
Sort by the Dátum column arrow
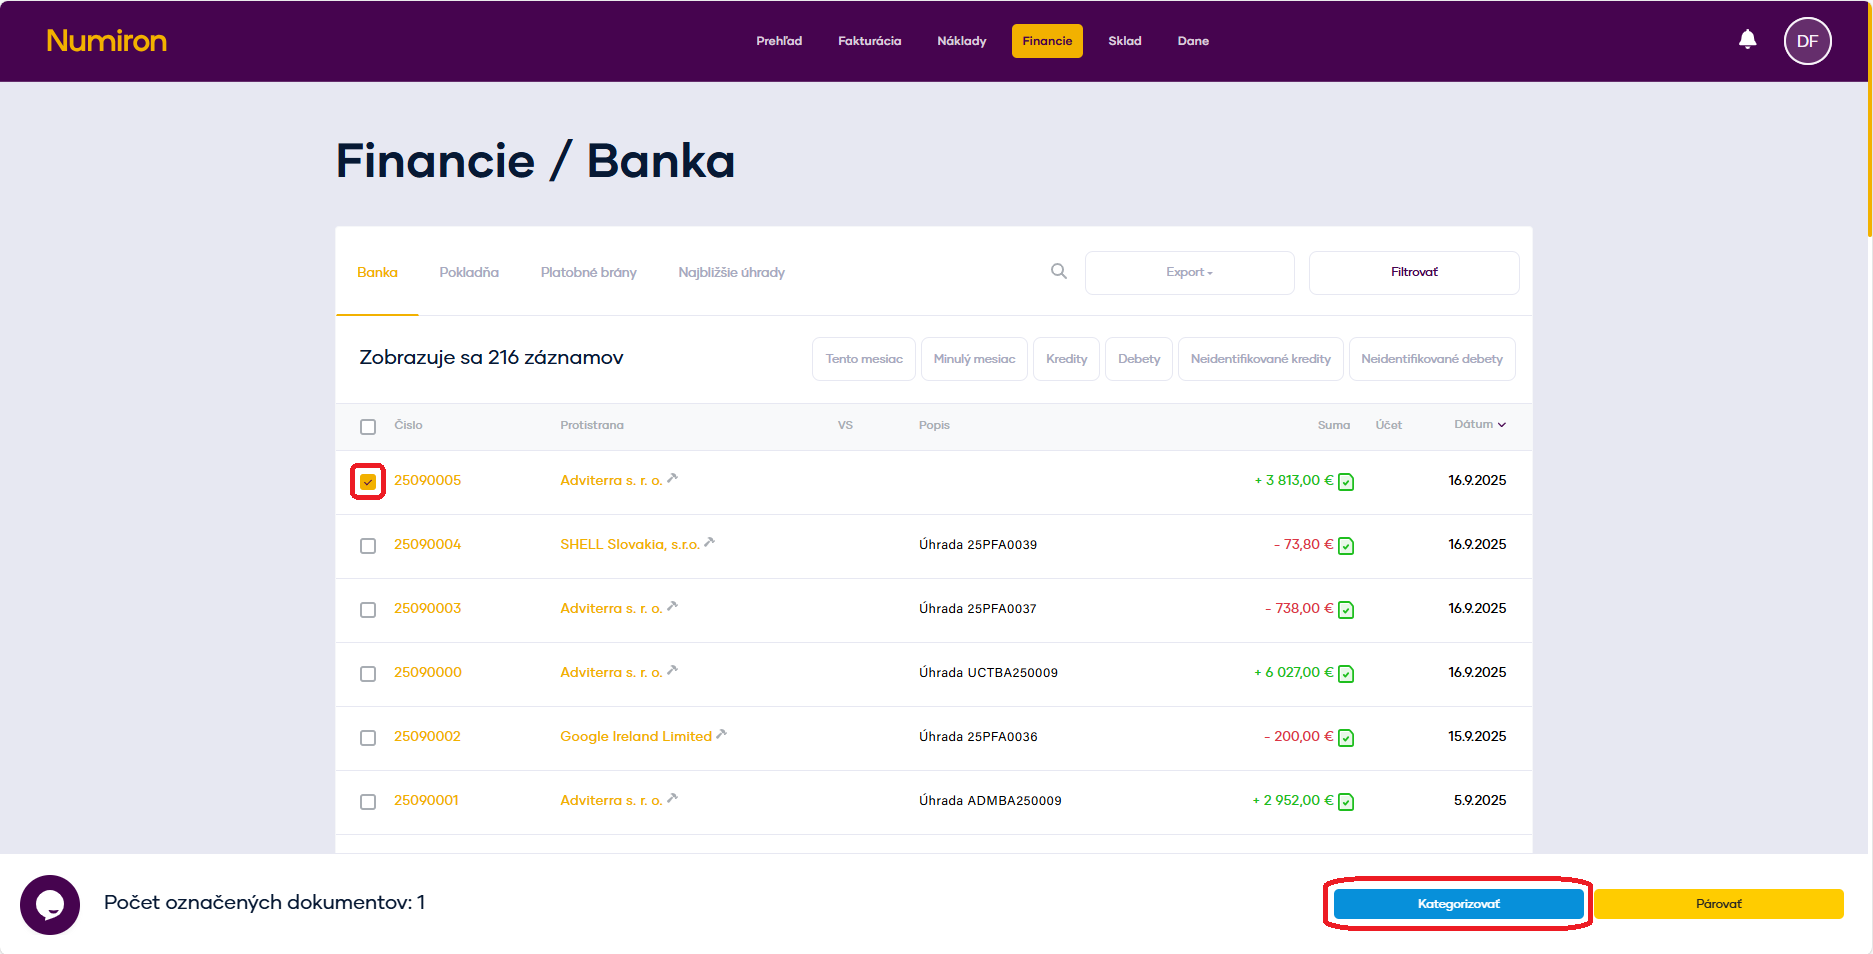[1501, 425]
